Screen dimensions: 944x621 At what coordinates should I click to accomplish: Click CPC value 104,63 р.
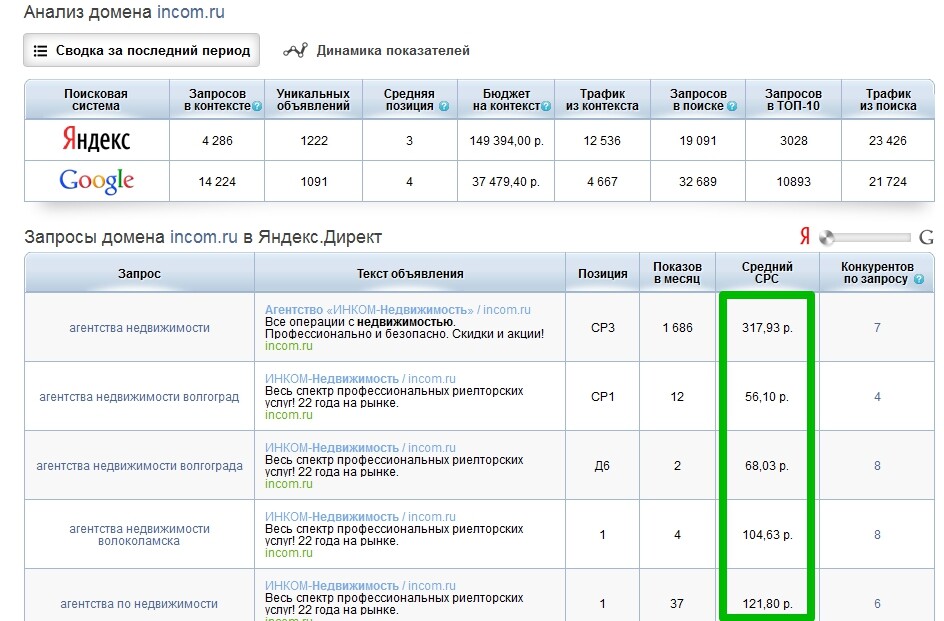767,535
